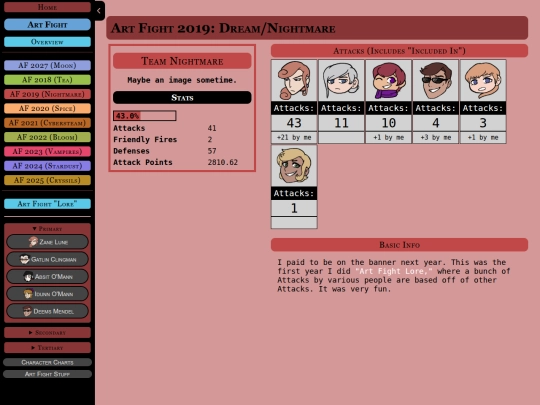Image resolution: width=540 pixels, height=405 pixels.
Task: Open the Art Fight "Lore" sidebar button
Action: (48, 204)
